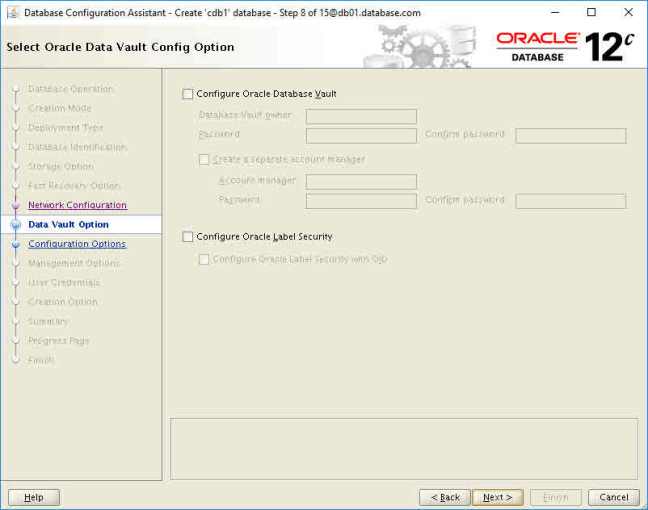
Task: Select the Data Vault Option step
Action: click(x=68, y=225)
